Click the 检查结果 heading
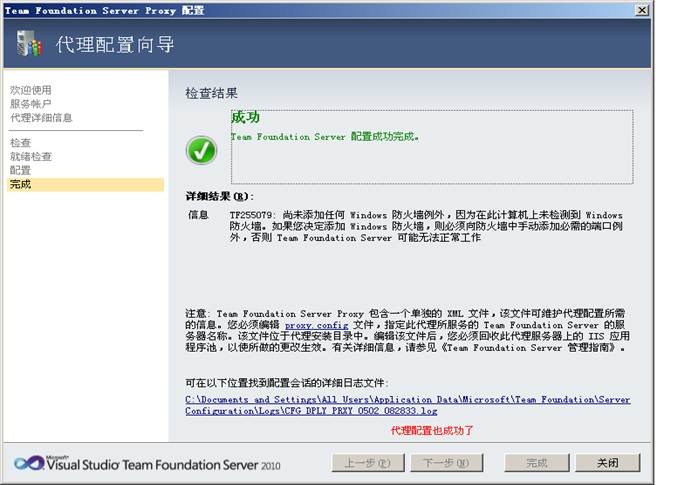 point(211,93)
